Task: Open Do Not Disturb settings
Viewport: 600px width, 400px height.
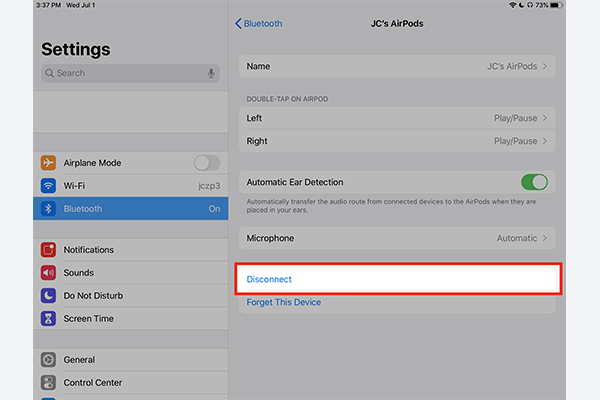Action: pos(130,296)
